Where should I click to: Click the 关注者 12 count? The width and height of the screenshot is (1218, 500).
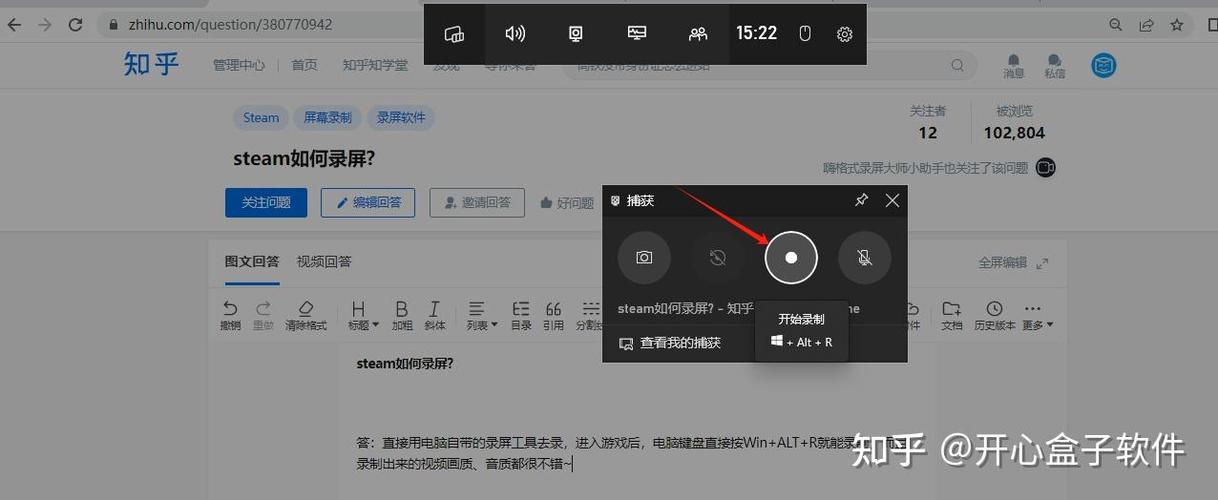click(x=928, y=122)
